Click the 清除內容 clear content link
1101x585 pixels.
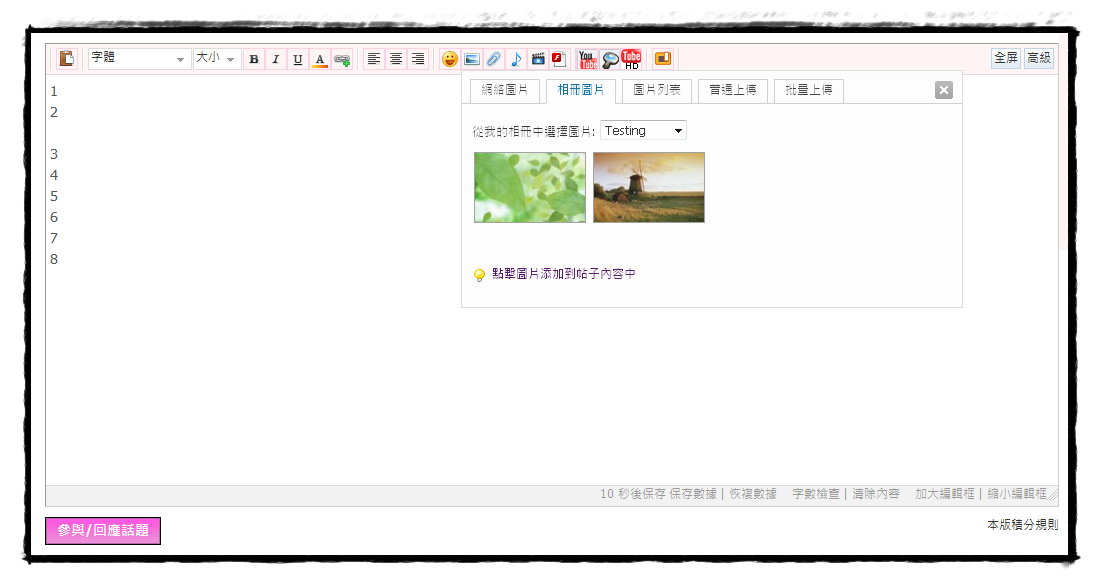[x=876, y=494]
